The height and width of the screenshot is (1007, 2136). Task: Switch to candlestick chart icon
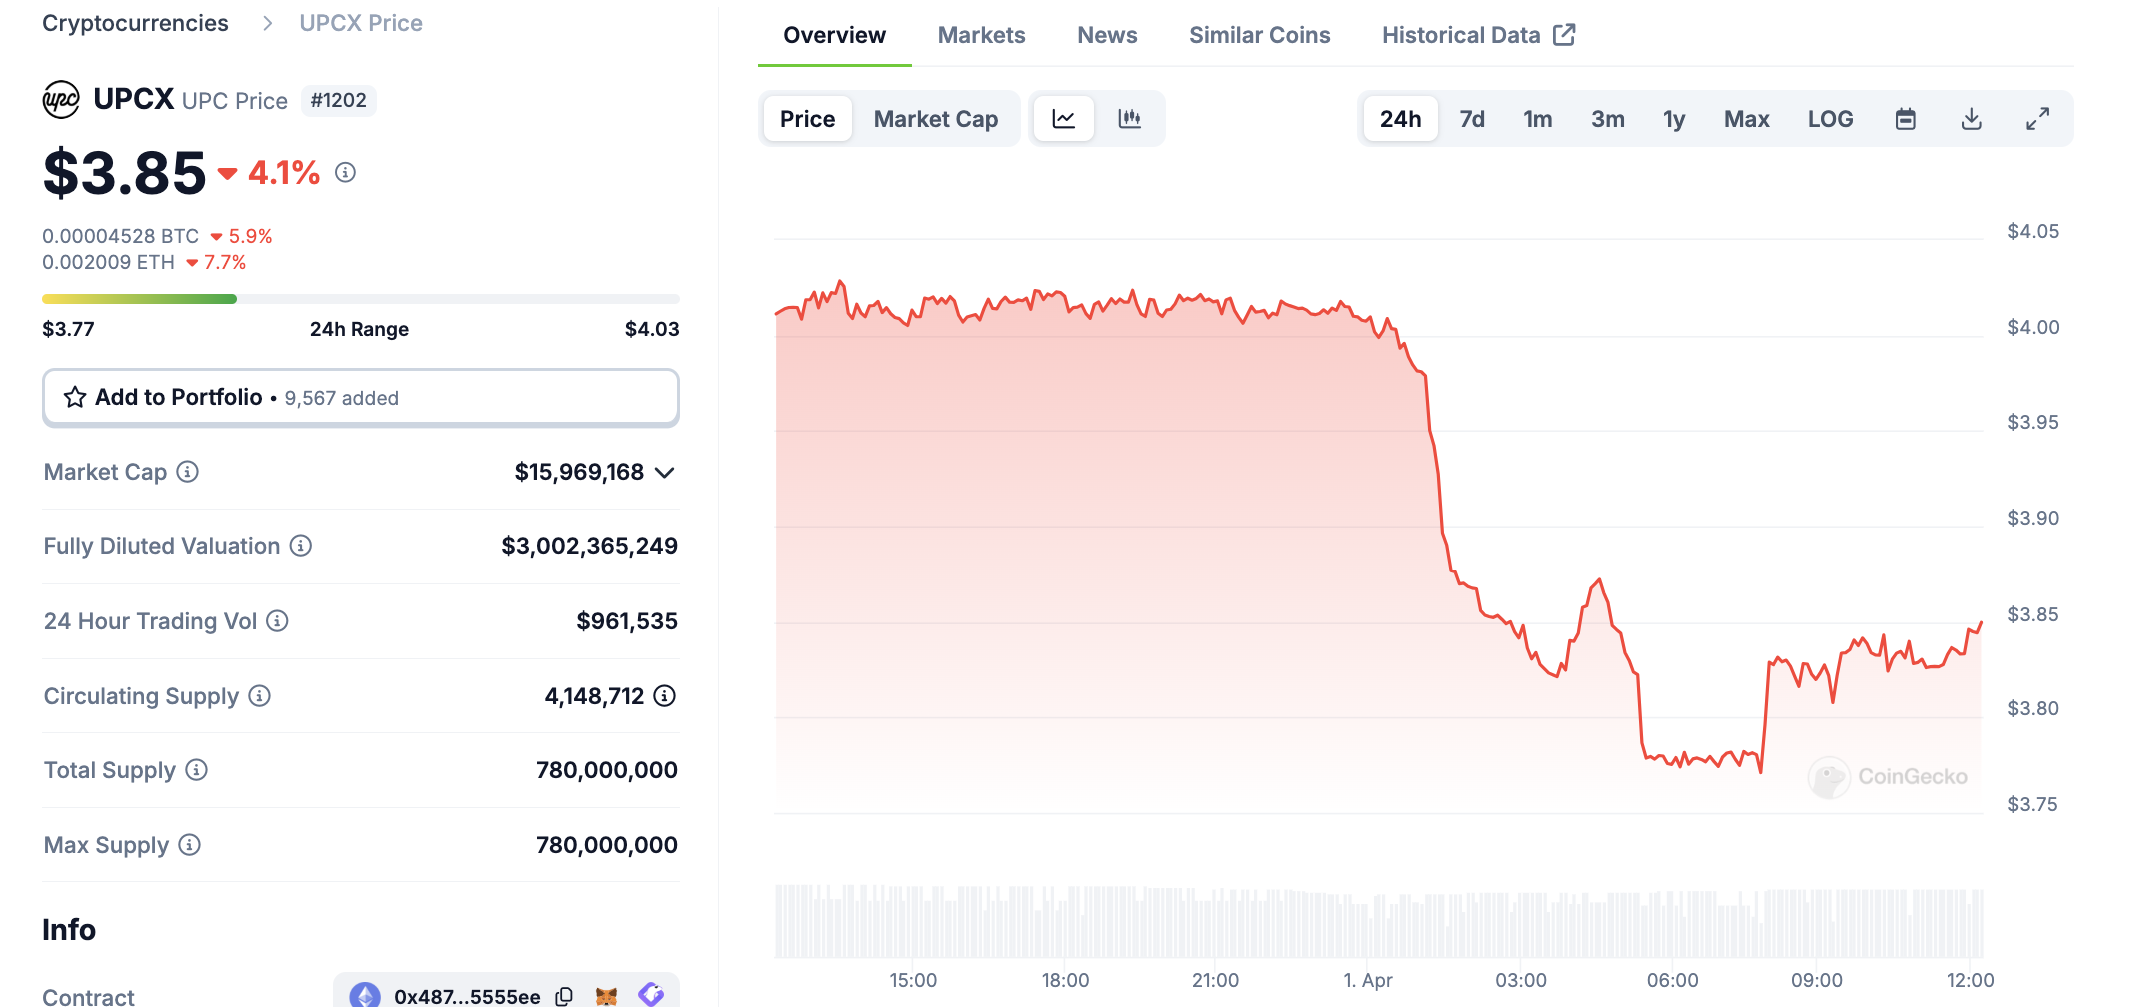click(x=1130, y=117)
